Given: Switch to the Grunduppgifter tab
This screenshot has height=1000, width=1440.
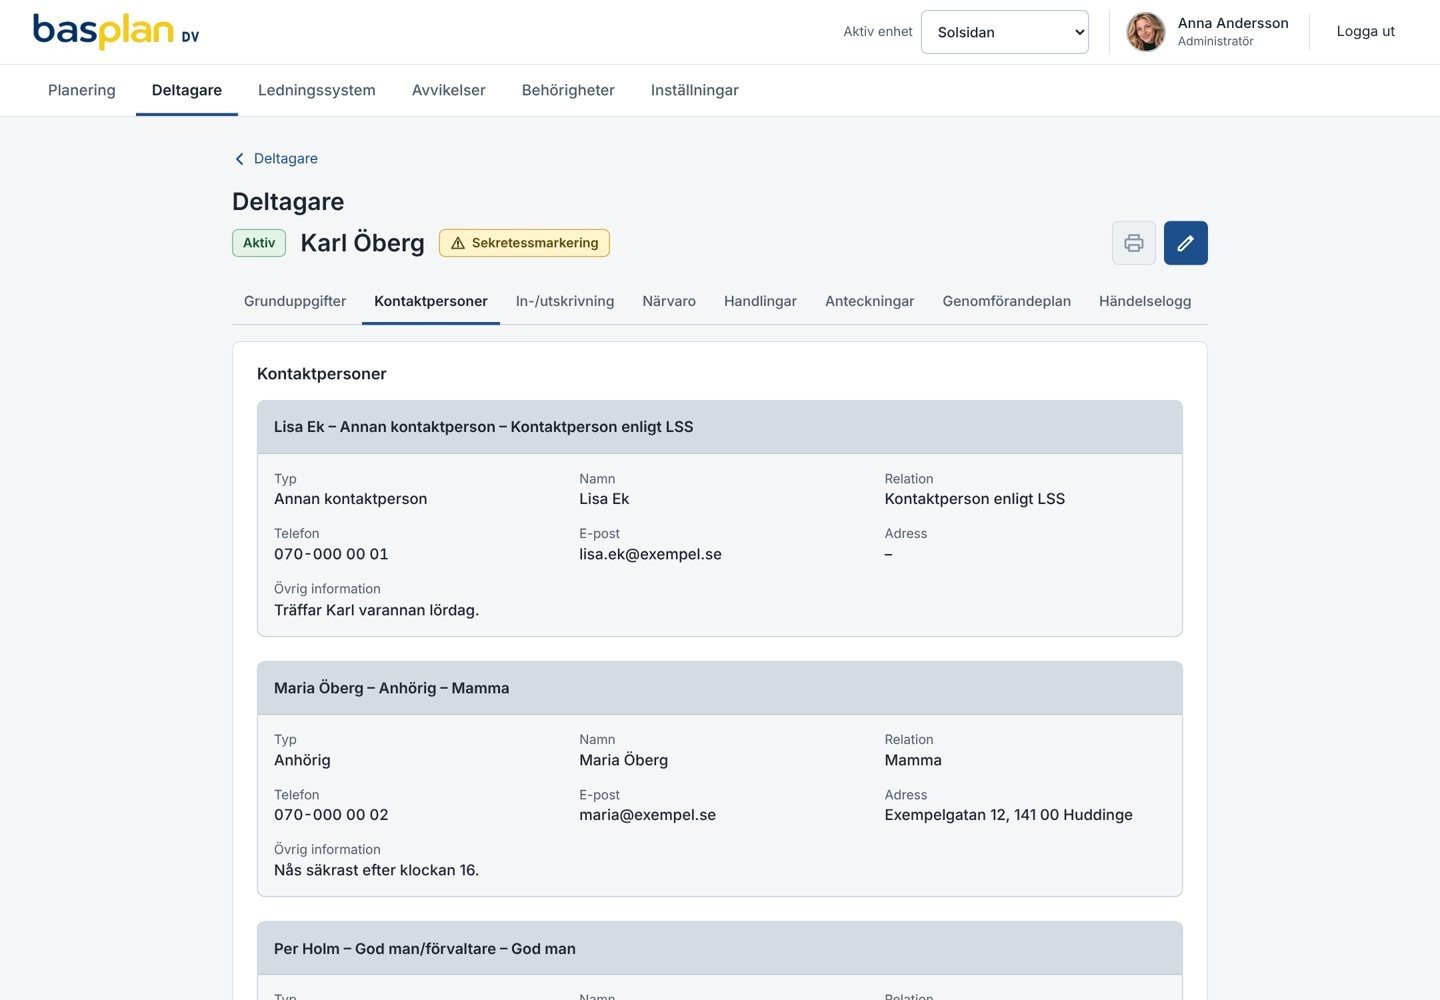Looking at the screenshot, I should tap(295, 301).
